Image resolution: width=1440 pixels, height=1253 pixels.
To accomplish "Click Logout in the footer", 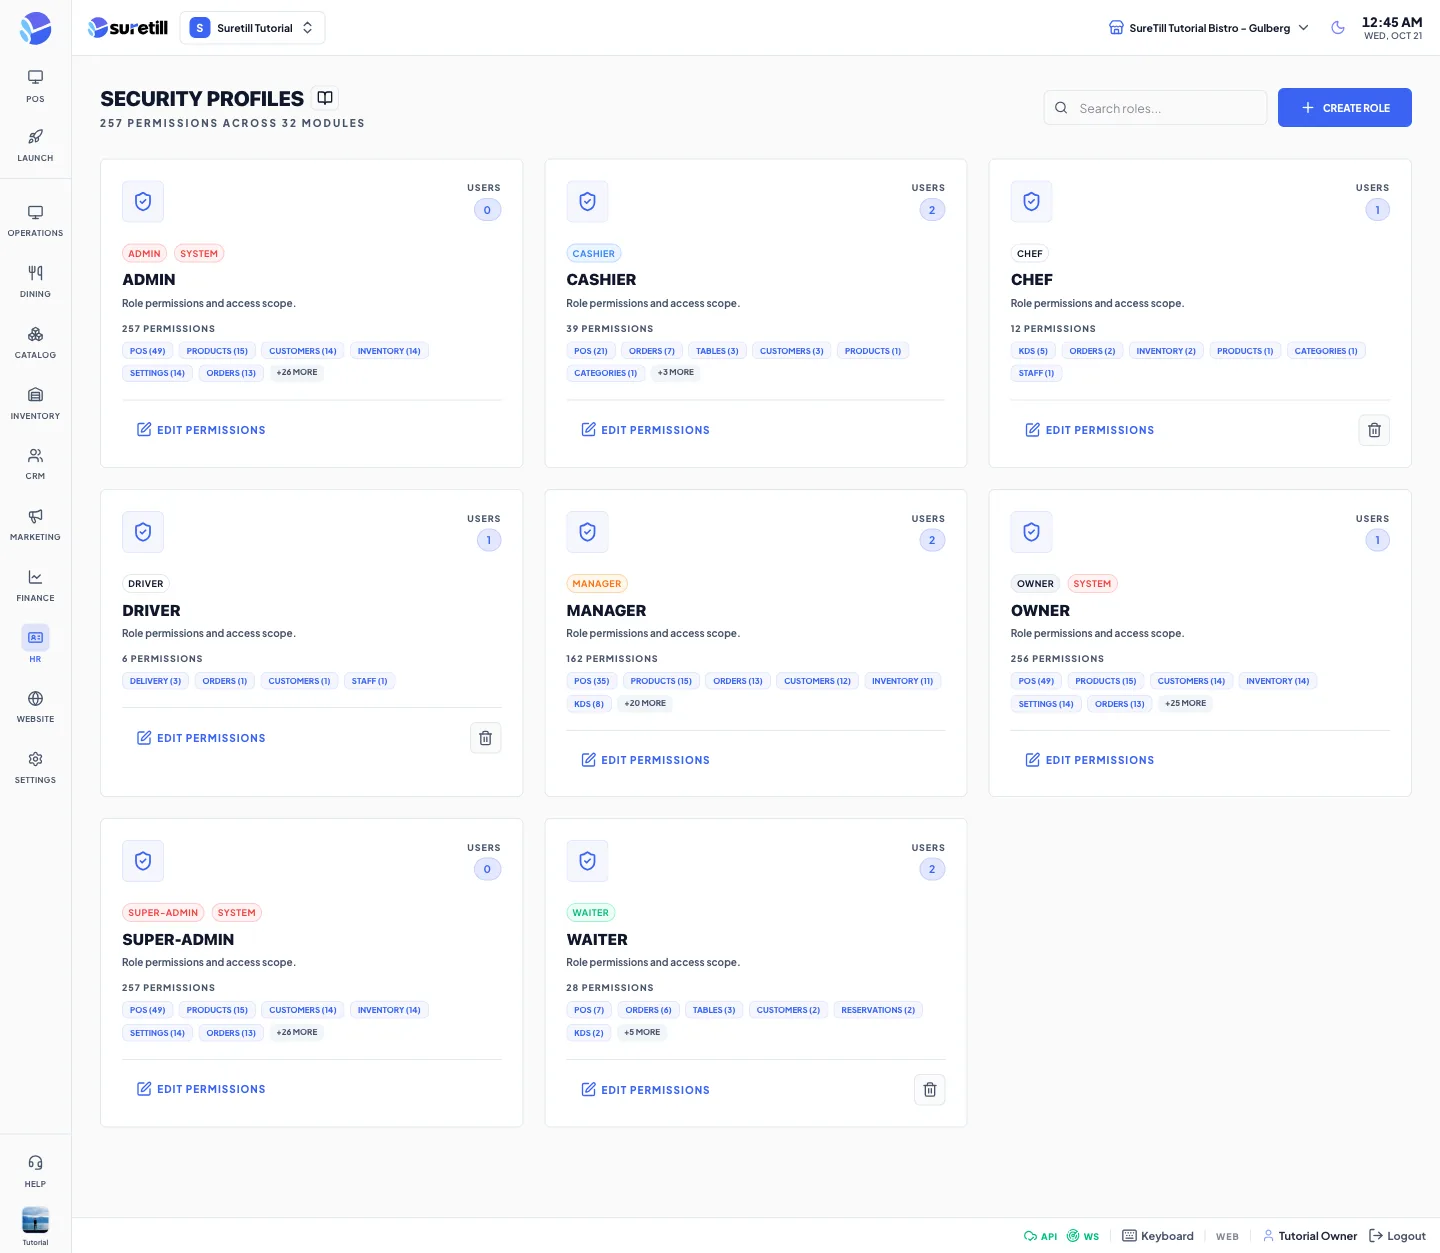I will 1397,1236.
